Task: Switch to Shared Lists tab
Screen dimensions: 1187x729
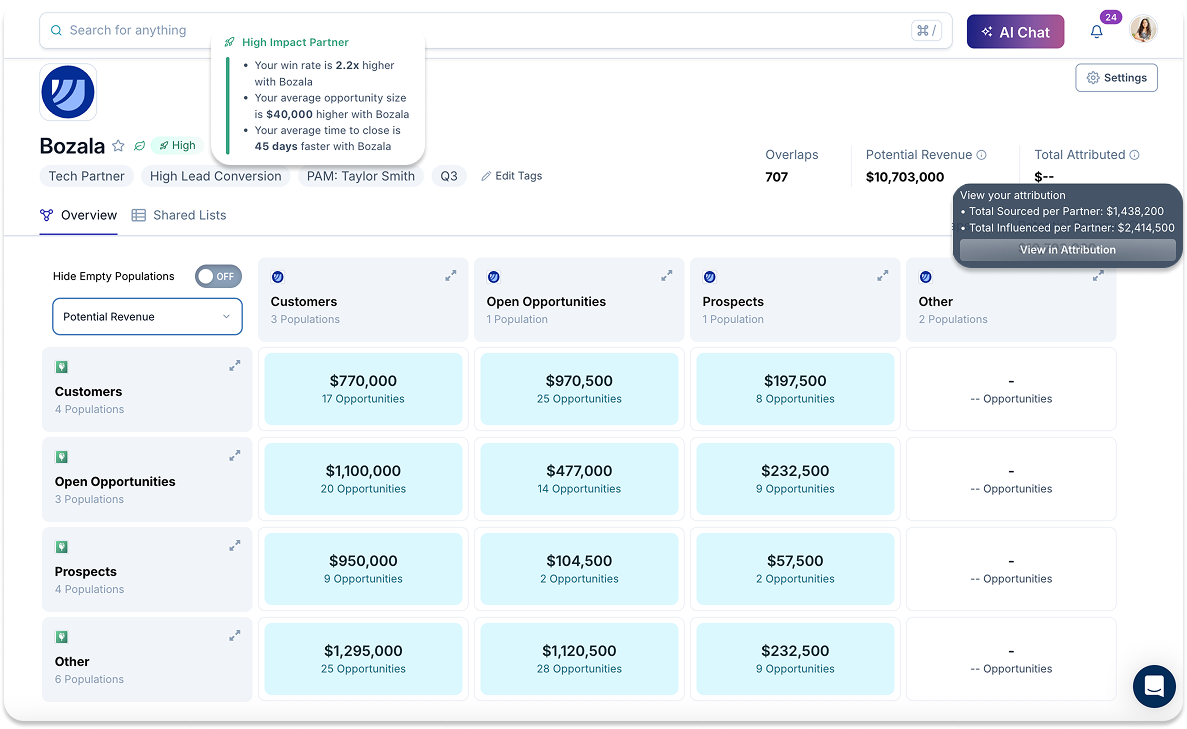Action: [179, 215]
